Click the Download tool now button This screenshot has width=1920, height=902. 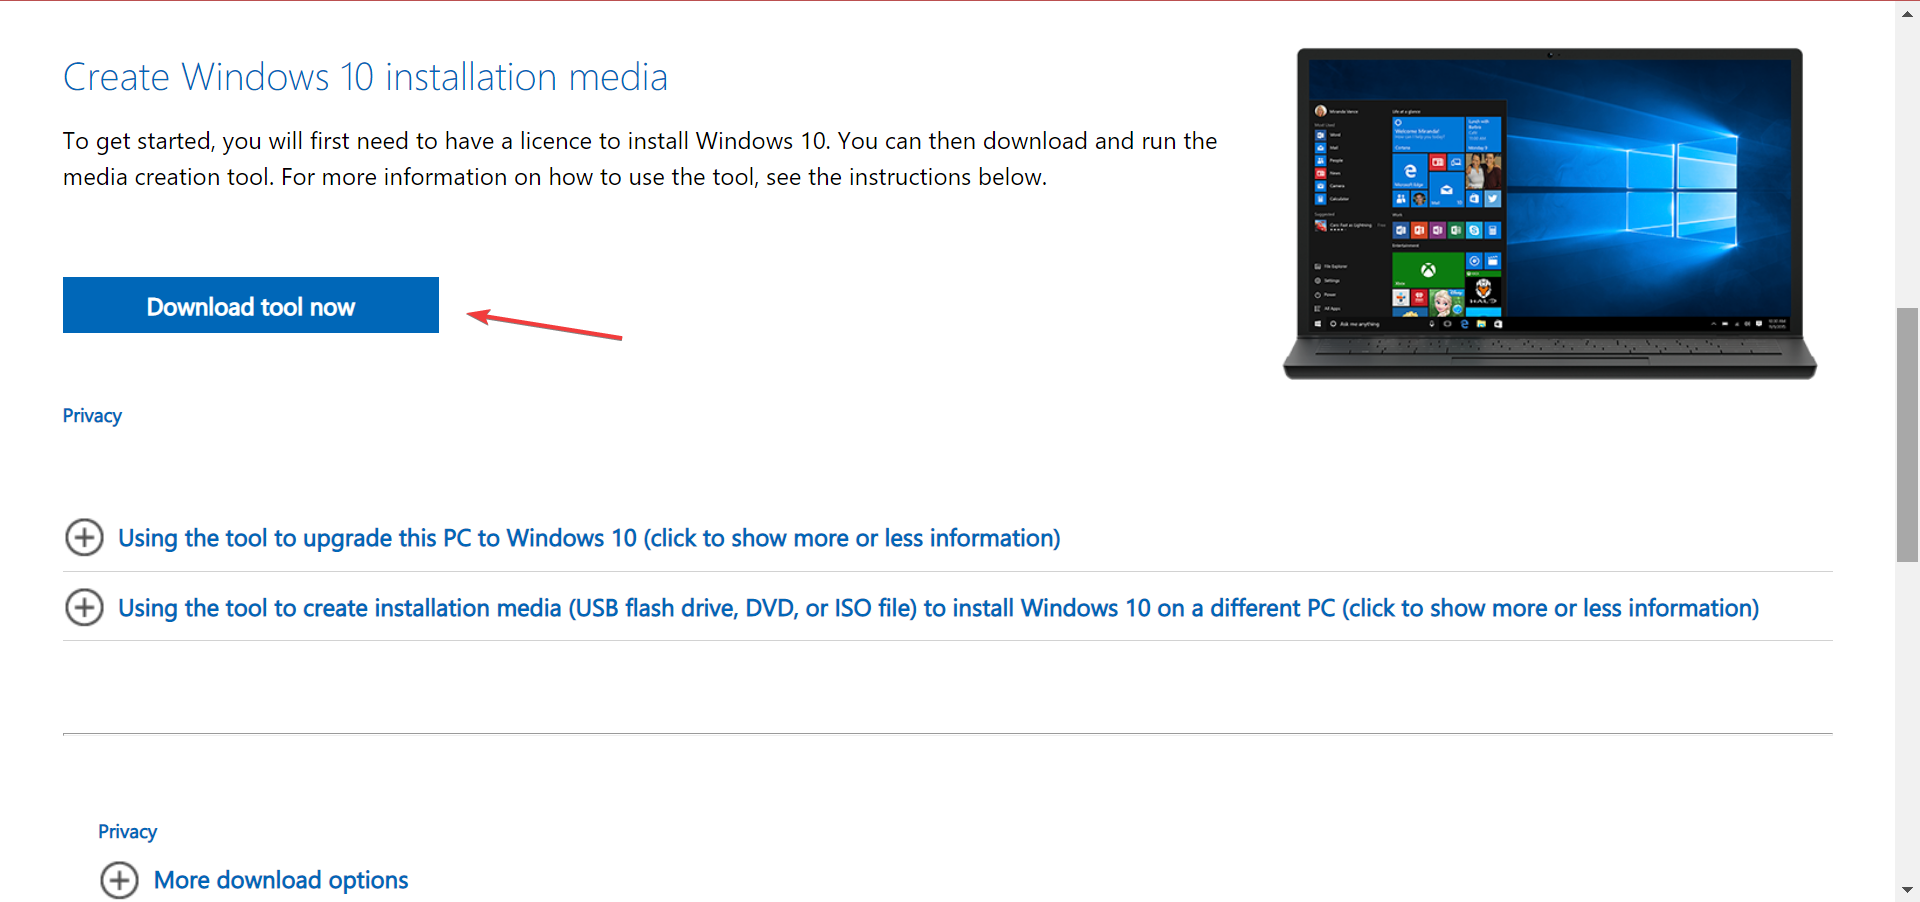click(x=250, y=305)
